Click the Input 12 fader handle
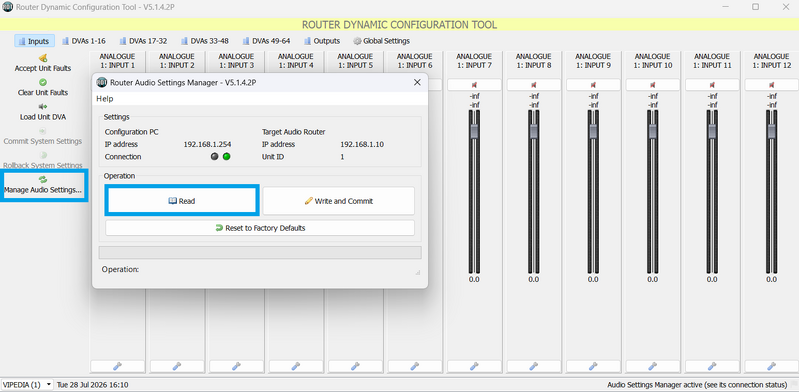 coord(771,132)
